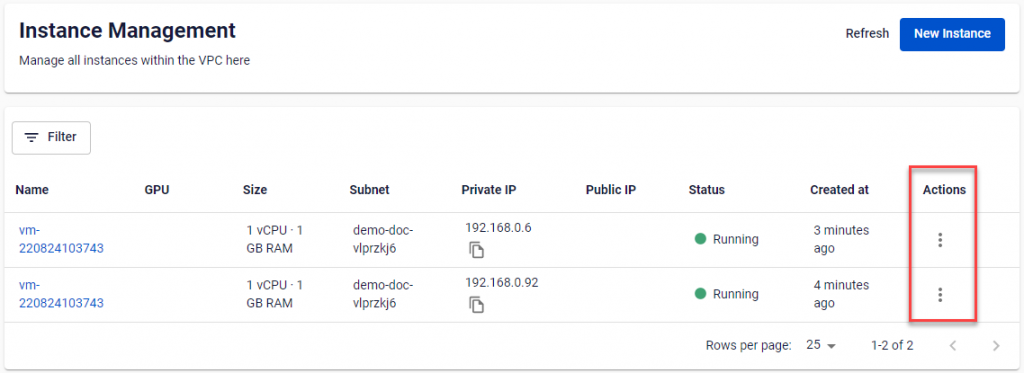This screenshot has height=373, width=1024.
Task: Open actions menu for 192.168.0.6 instance
Action: [940, 240]
